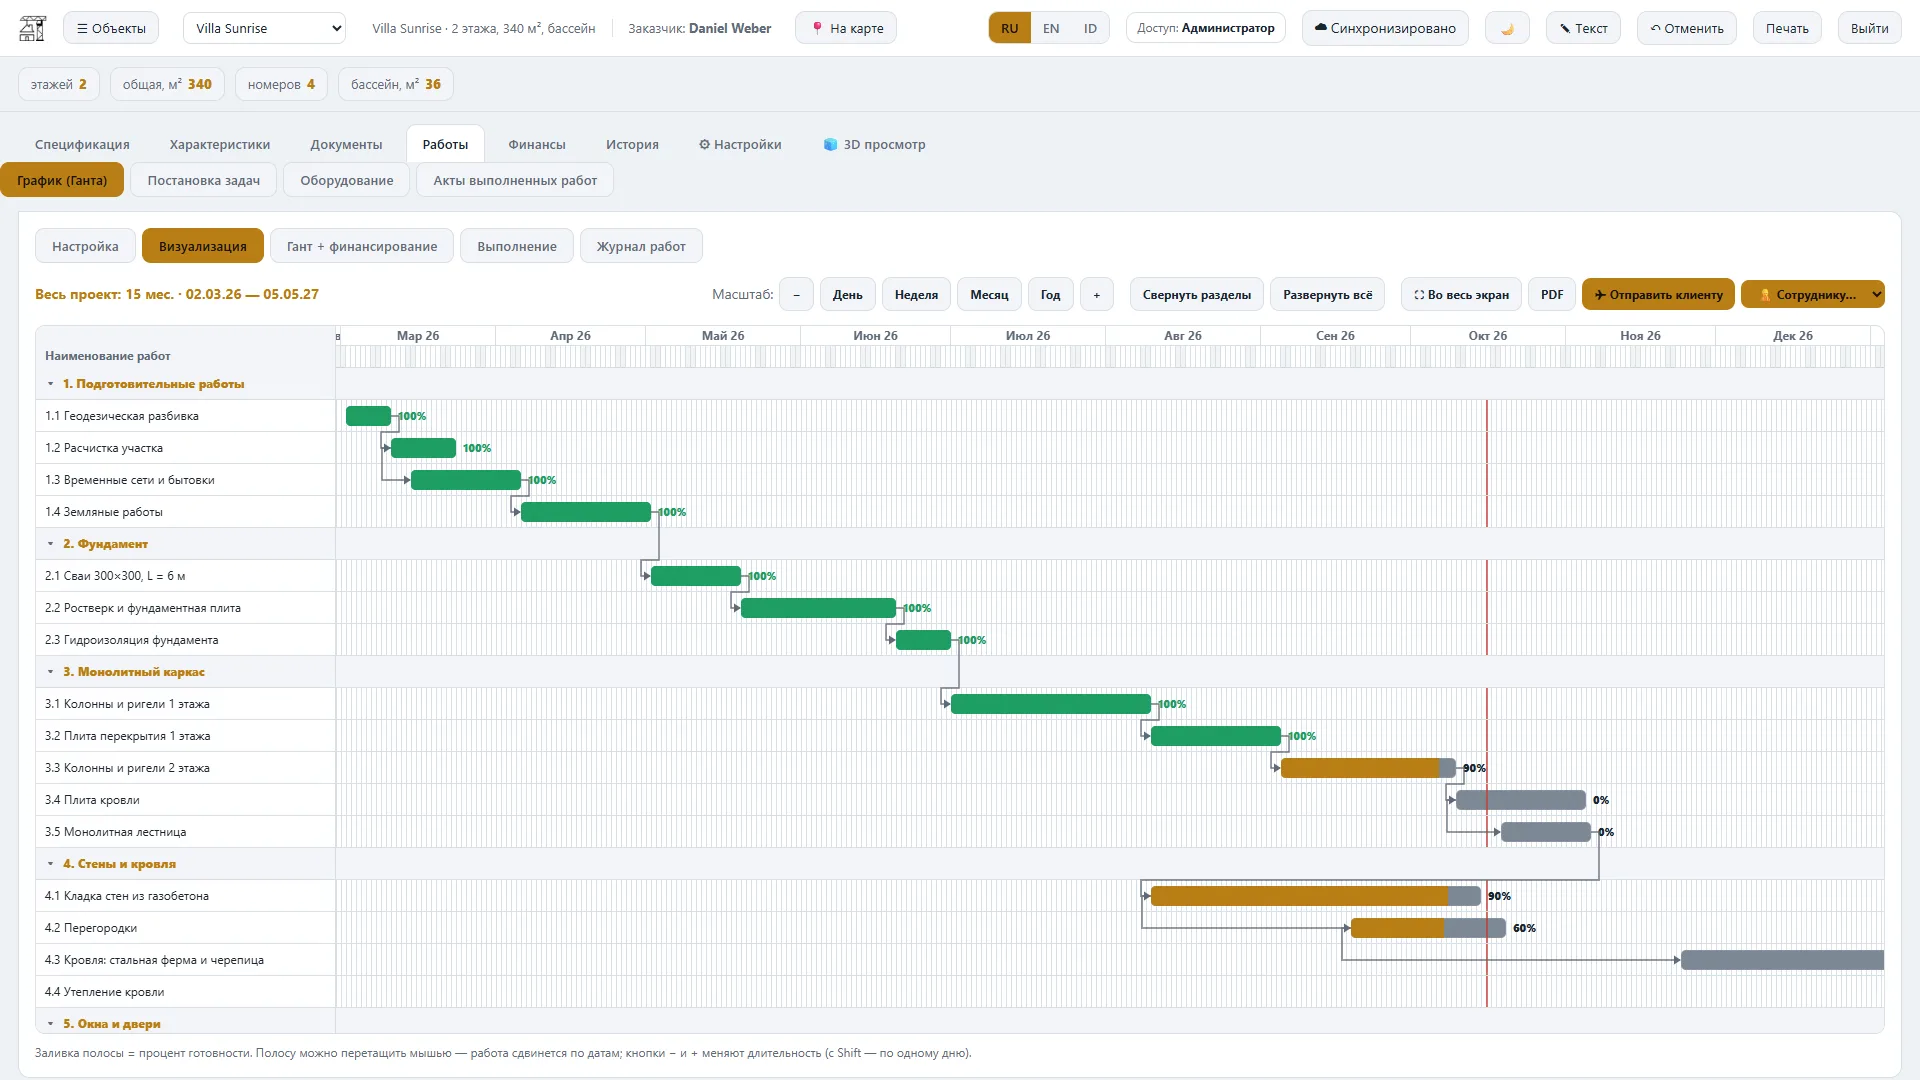
Task: Switch to Гант + финансирование view
Action: point(362,246)
